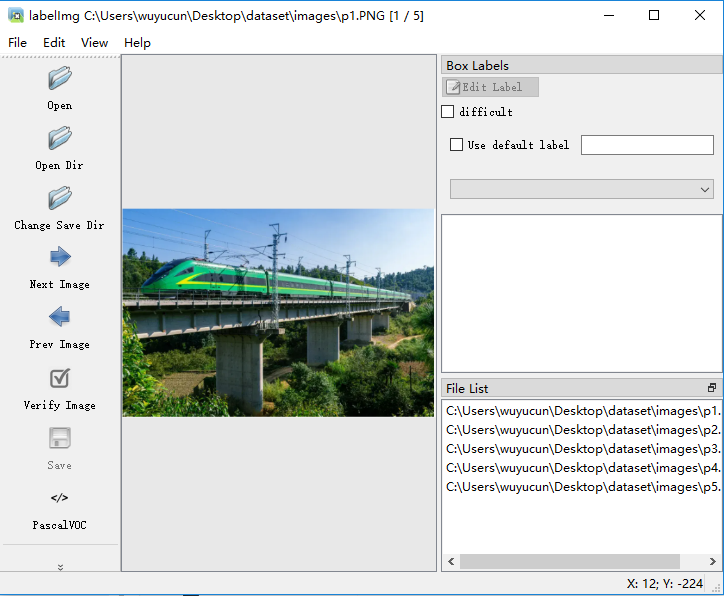Open the label filter combo box
The image size is (724, 596).
pyautogui.click(x=582, y=189)
